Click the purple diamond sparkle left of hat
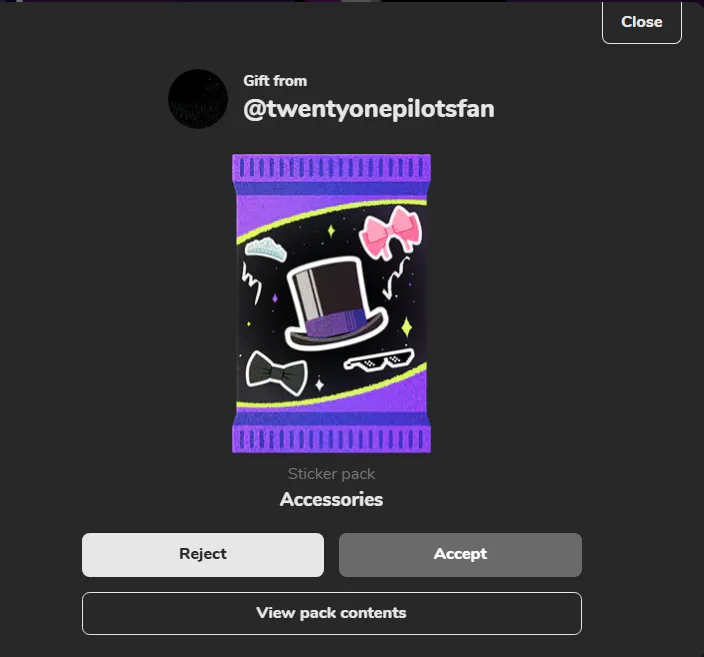This screenshot has width=704, height=657. tap(275, 298)
